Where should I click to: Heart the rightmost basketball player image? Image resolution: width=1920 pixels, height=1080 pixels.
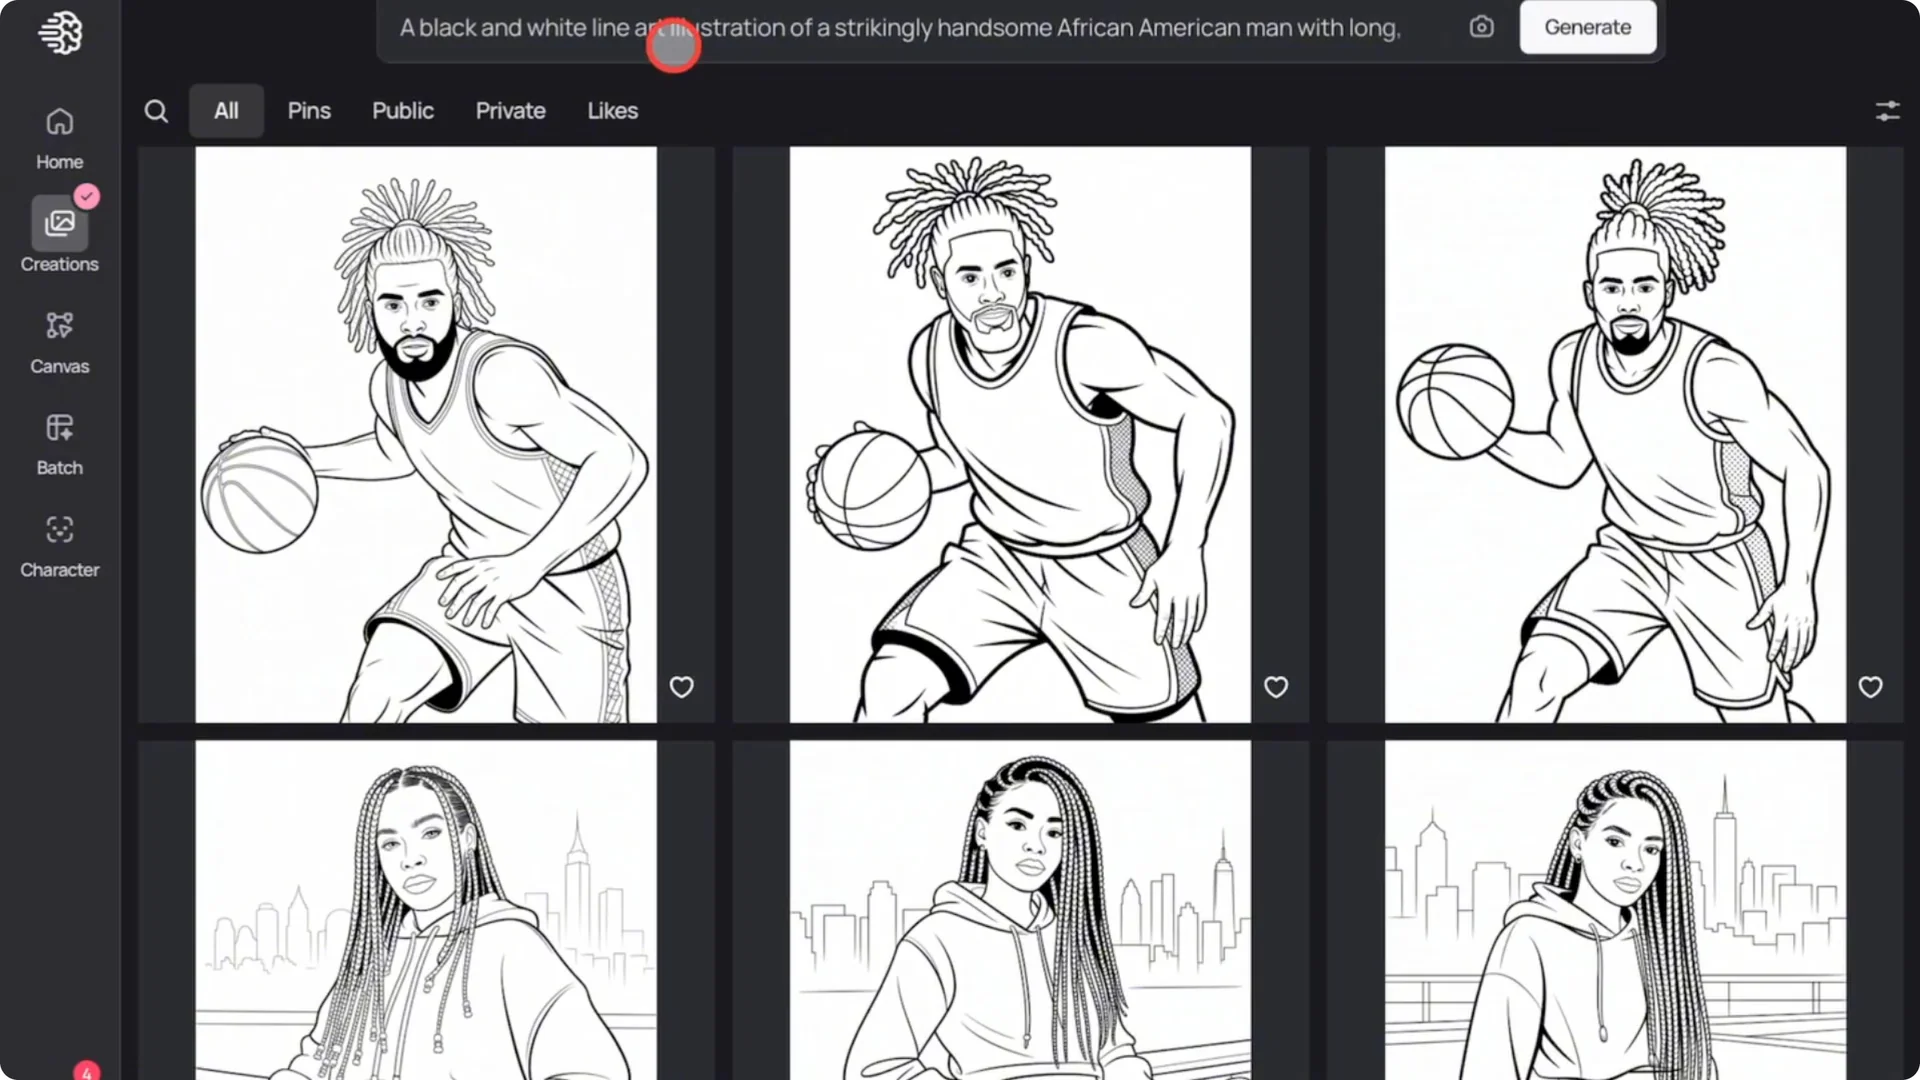click(1869, 687)
